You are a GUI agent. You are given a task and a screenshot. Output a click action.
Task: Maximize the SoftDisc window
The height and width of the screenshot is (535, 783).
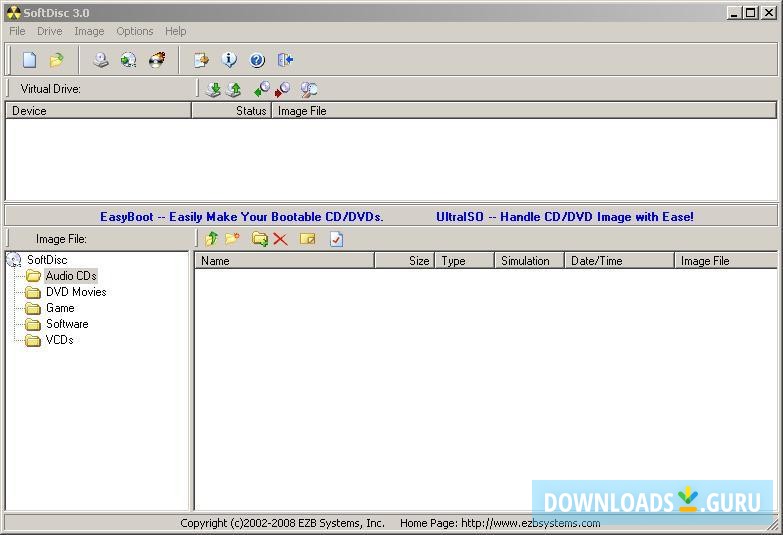(751, 13)
